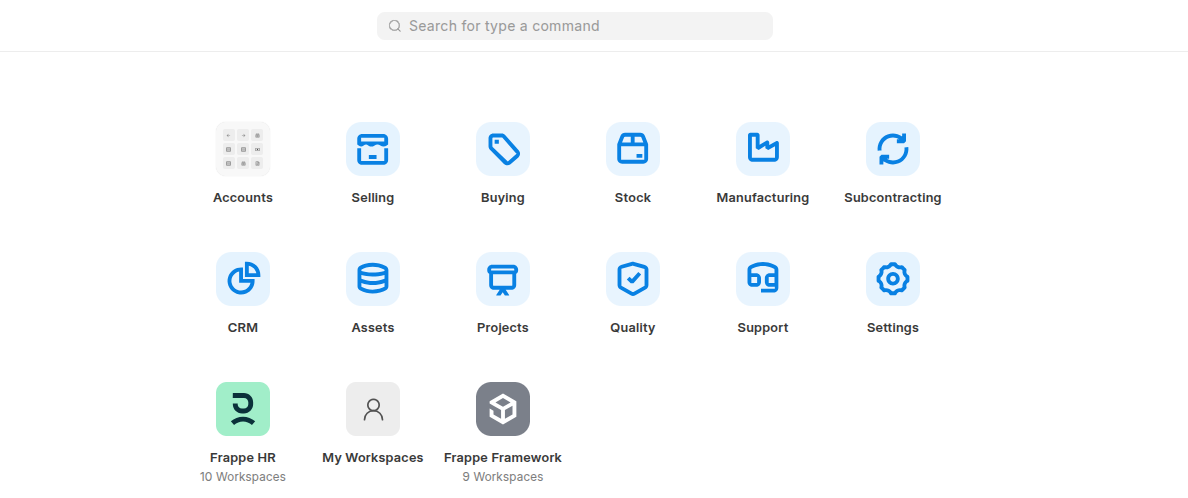Click the magnifier icon in search bar

[395, 26]
